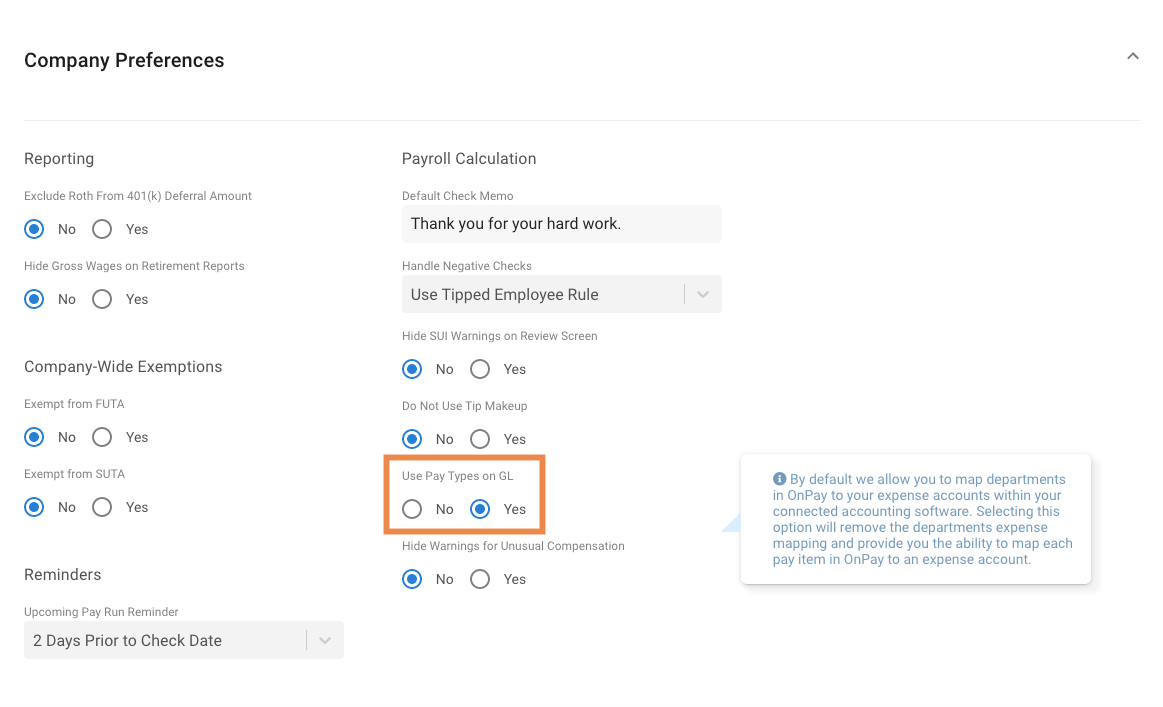
Task: Choose No for Hide Gross Wages on Retirement
Action: [34, 299]
